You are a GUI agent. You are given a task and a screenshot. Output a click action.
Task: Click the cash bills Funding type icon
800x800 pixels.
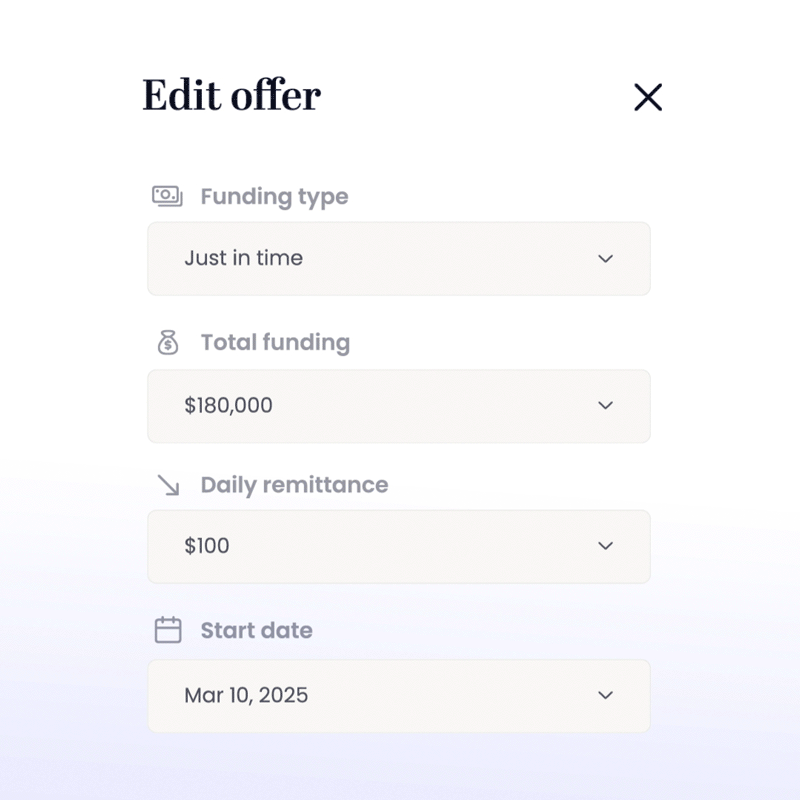(167, 196)
